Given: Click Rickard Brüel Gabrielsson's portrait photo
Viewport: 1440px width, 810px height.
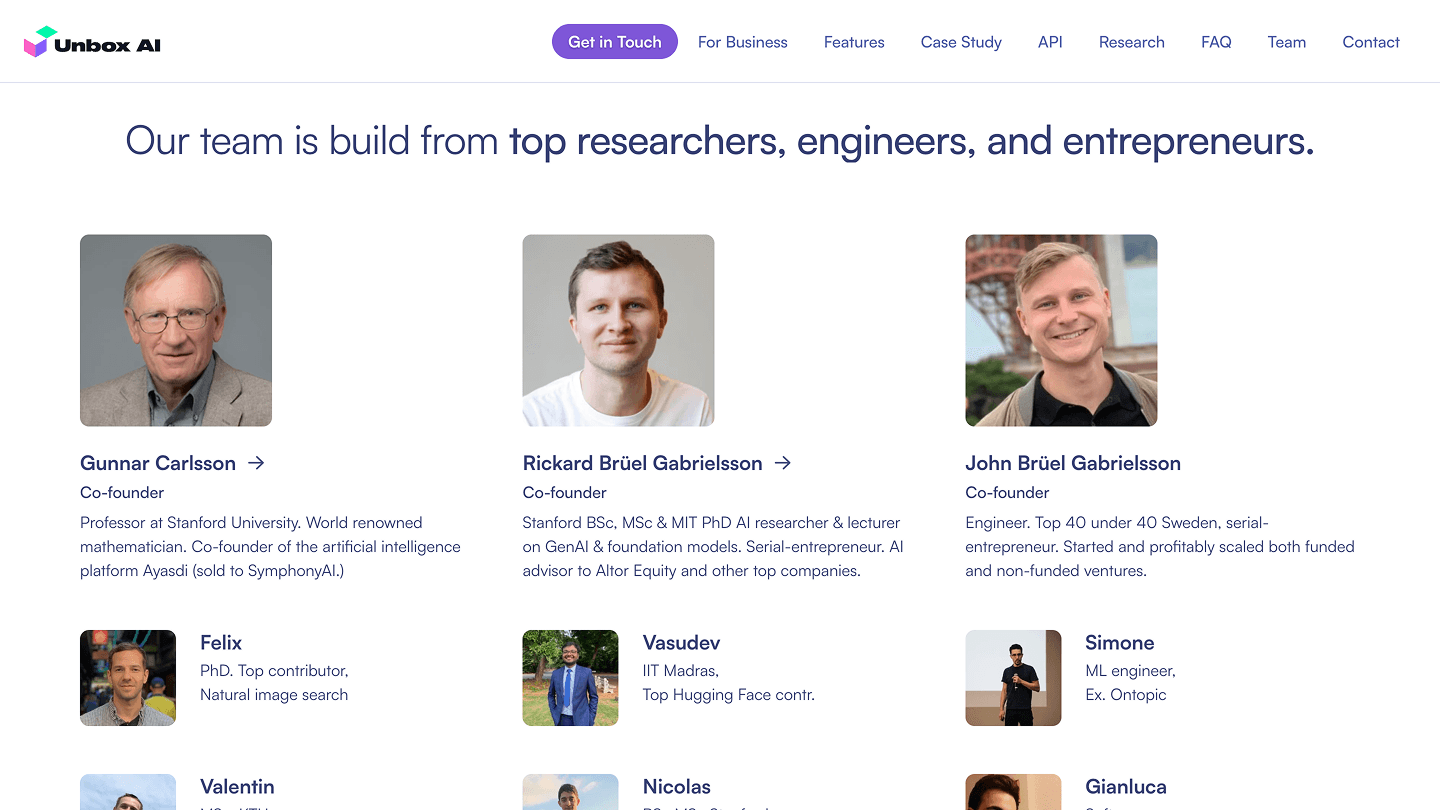Looking at the screenshot, I should click(x=619, y=331).
